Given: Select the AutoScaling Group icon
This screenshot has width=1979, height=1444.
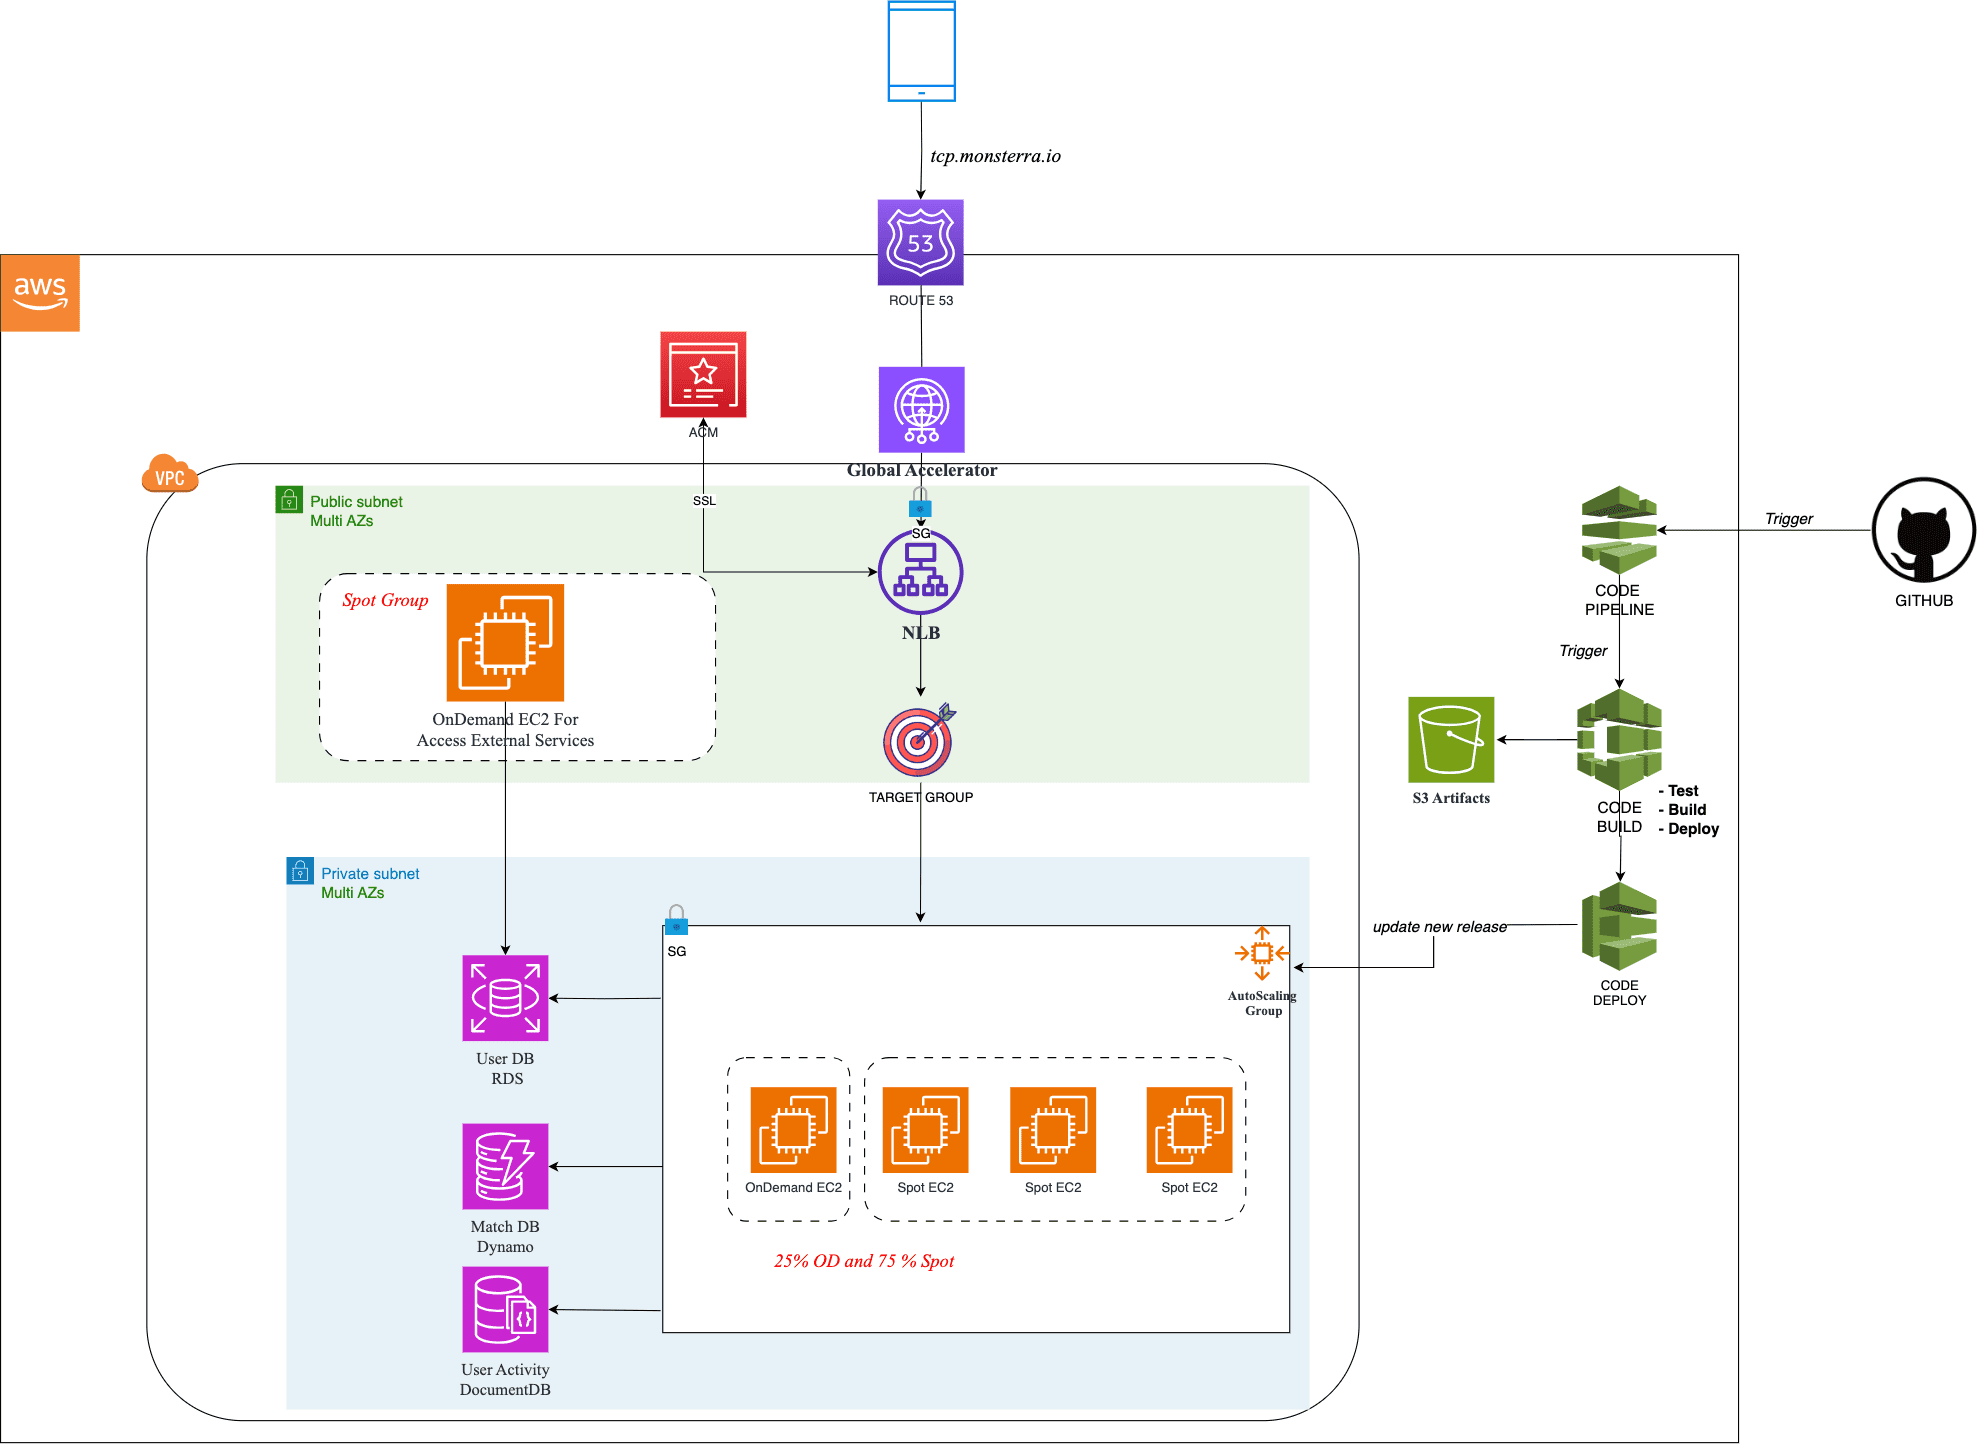Looking at the screenshot, I should (1262, 953).
